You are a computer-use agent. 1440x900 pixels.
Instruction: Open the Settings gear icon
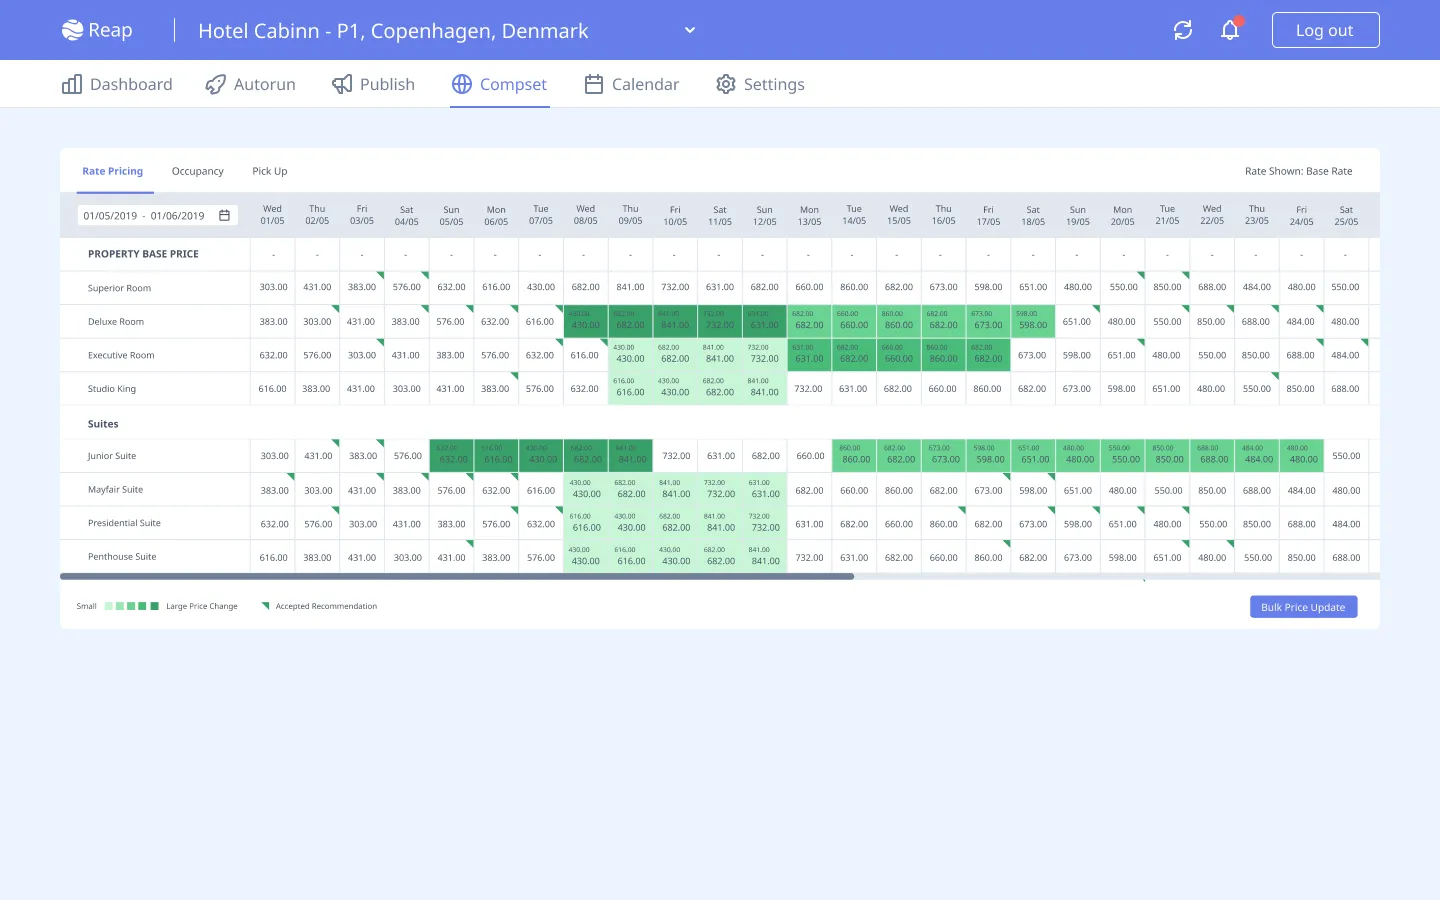[x=726, y=85]
